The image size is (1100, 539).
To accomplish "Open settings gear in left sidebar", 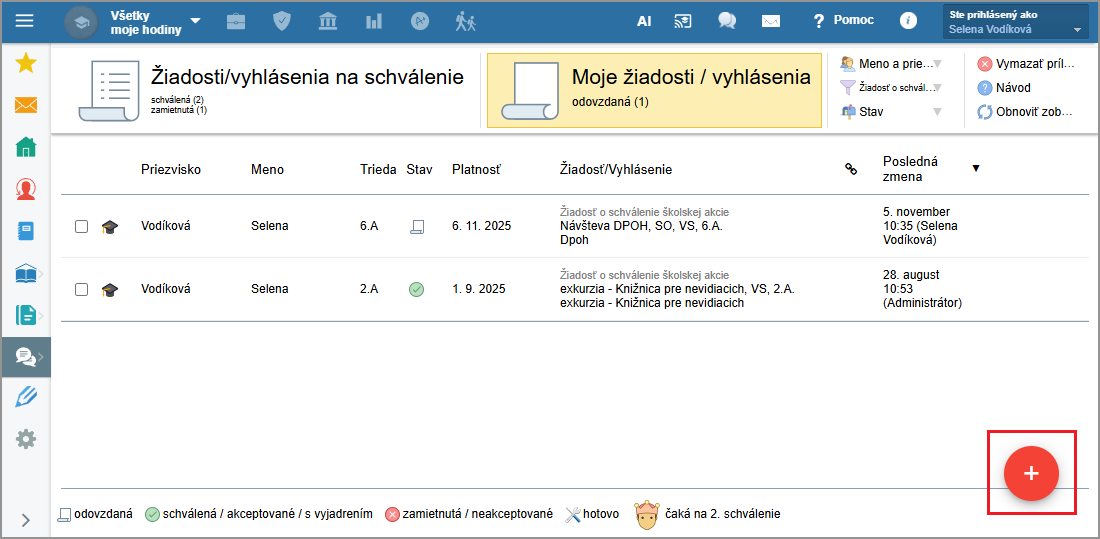I will [x=26, y=439].
